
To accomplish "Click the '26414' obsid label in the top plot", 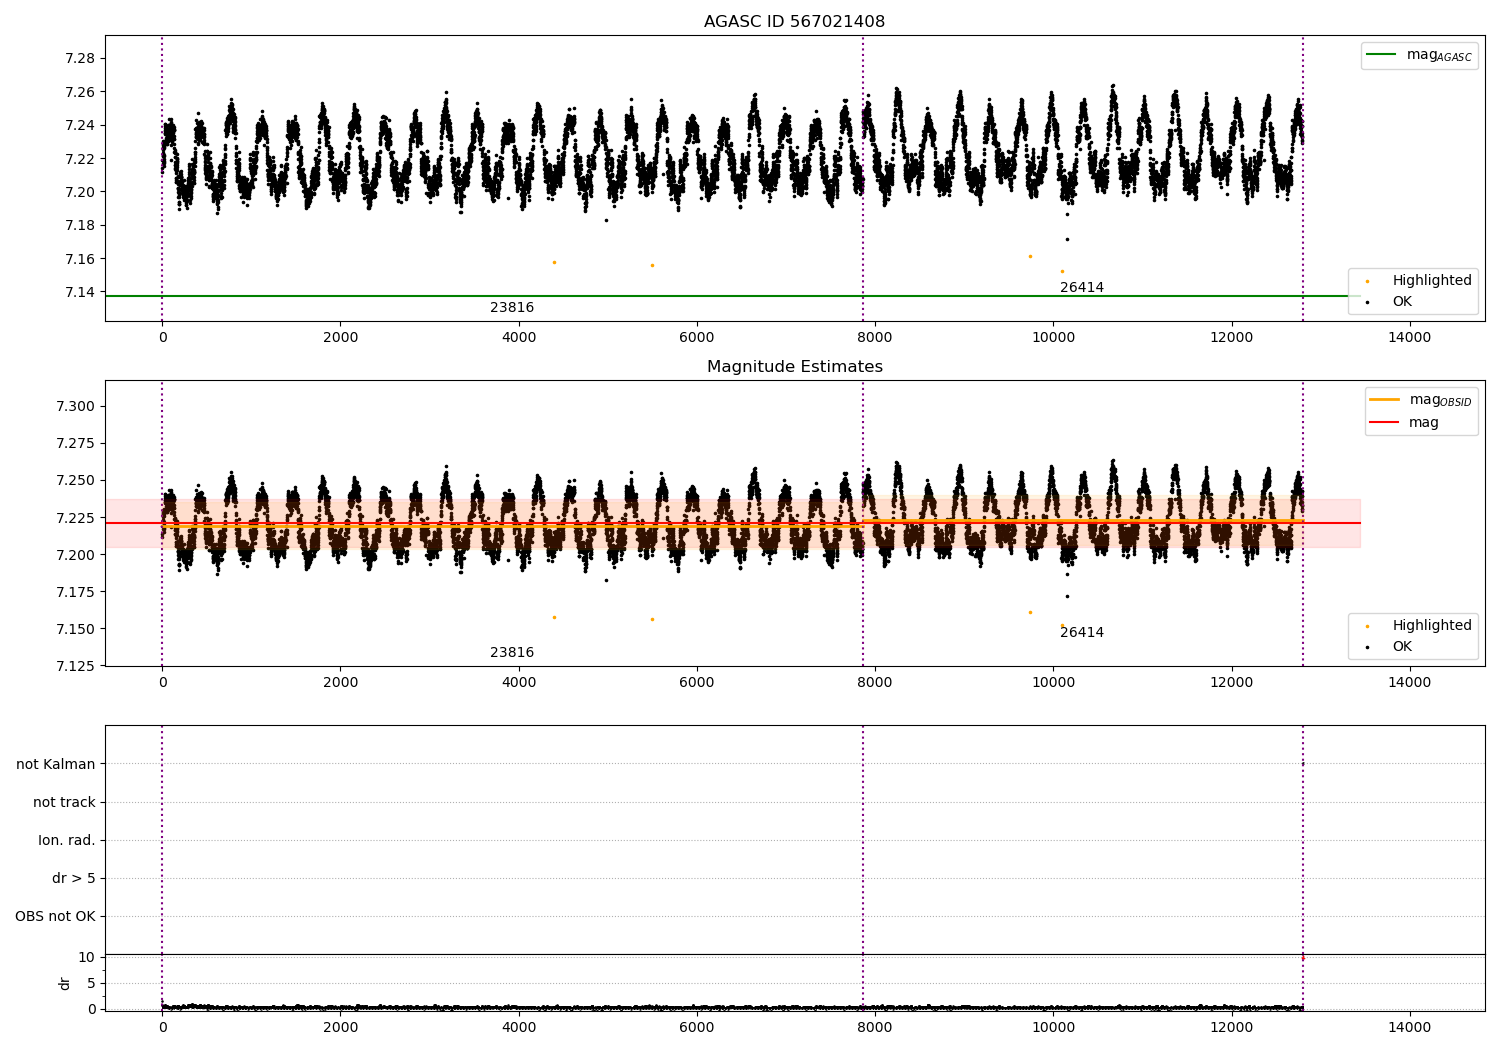I will coord(1082,288).
